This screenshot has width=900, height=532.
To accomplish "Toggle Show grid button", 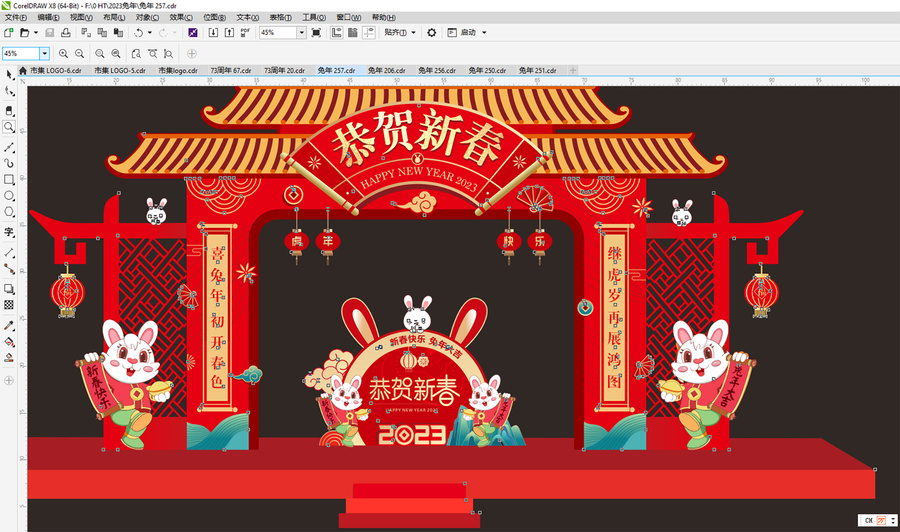I will pyautogui.click(x=352, y=33).
